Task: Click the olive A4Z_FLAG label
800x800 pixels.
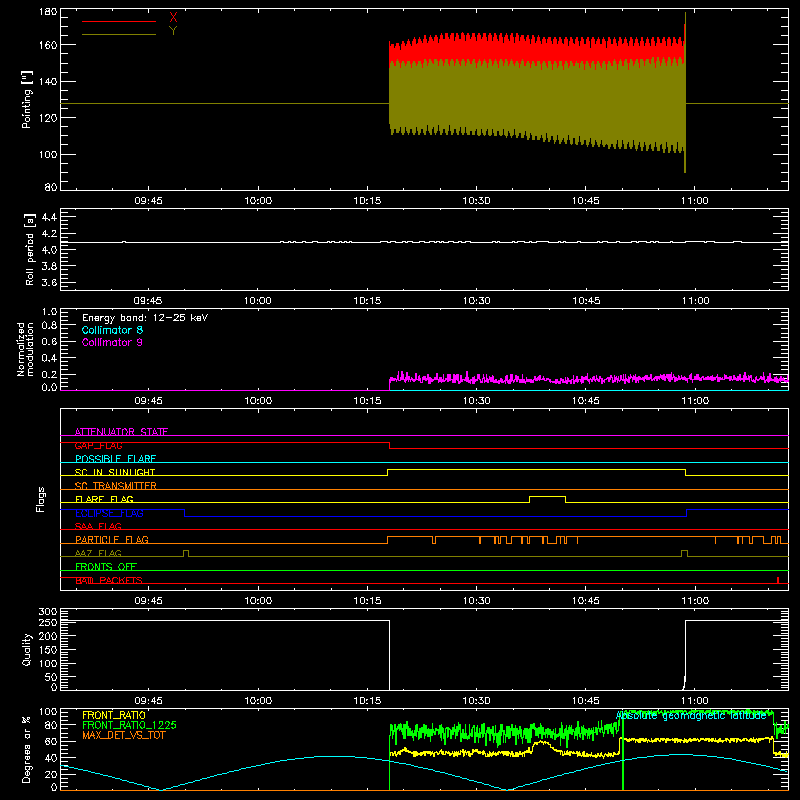Action: click(x=98, y=553)
